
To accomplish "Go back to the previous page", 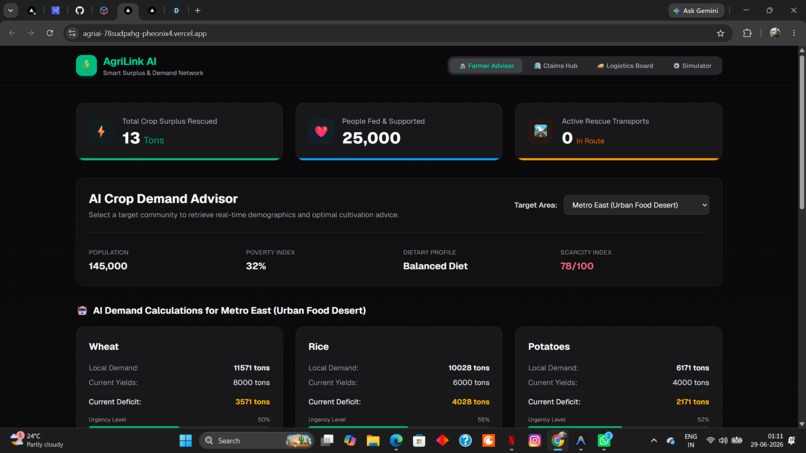I will pyautogui.click(x=12, y=33).
